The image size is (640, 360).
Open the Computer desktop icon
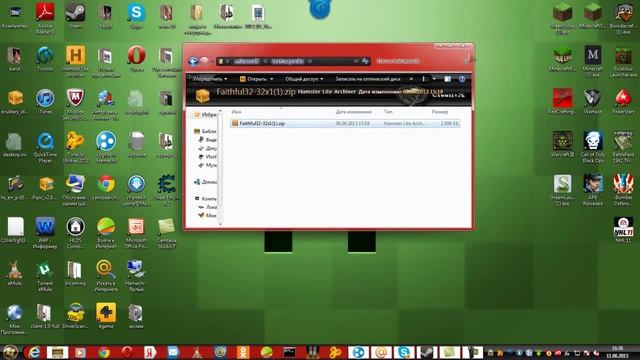click(15, 16)
